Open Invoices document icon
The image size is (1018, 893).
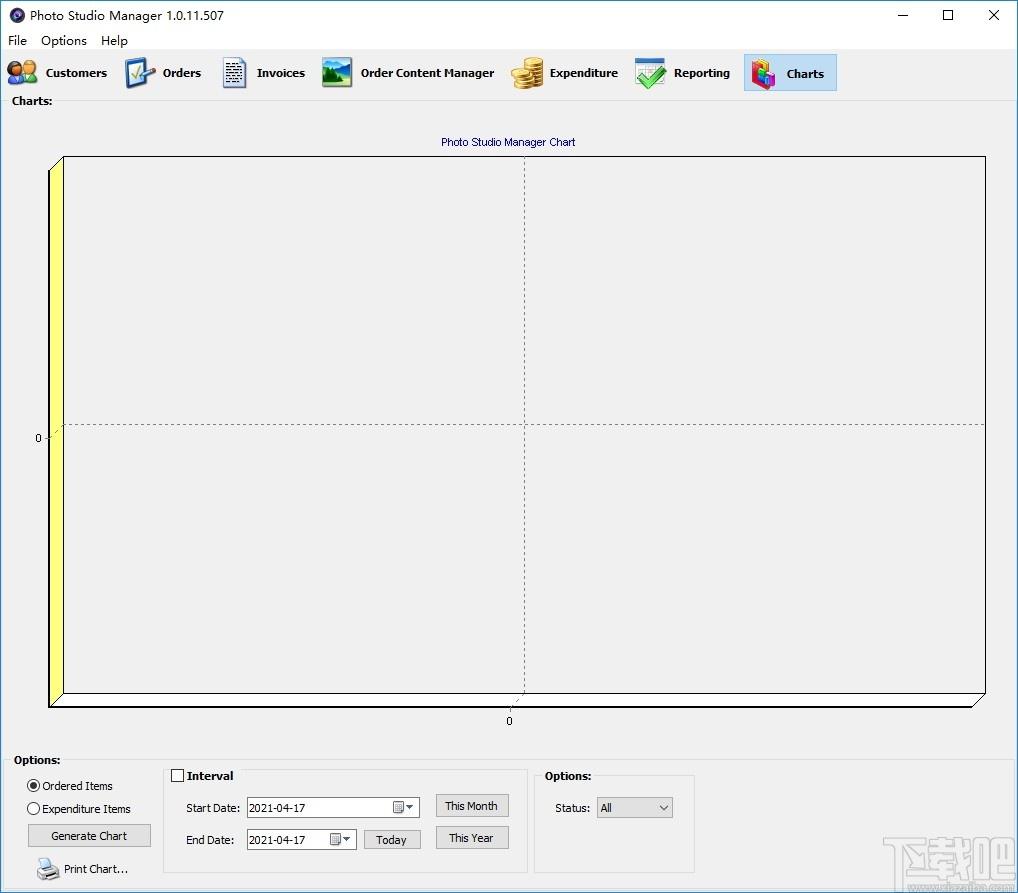coord(234,73)
